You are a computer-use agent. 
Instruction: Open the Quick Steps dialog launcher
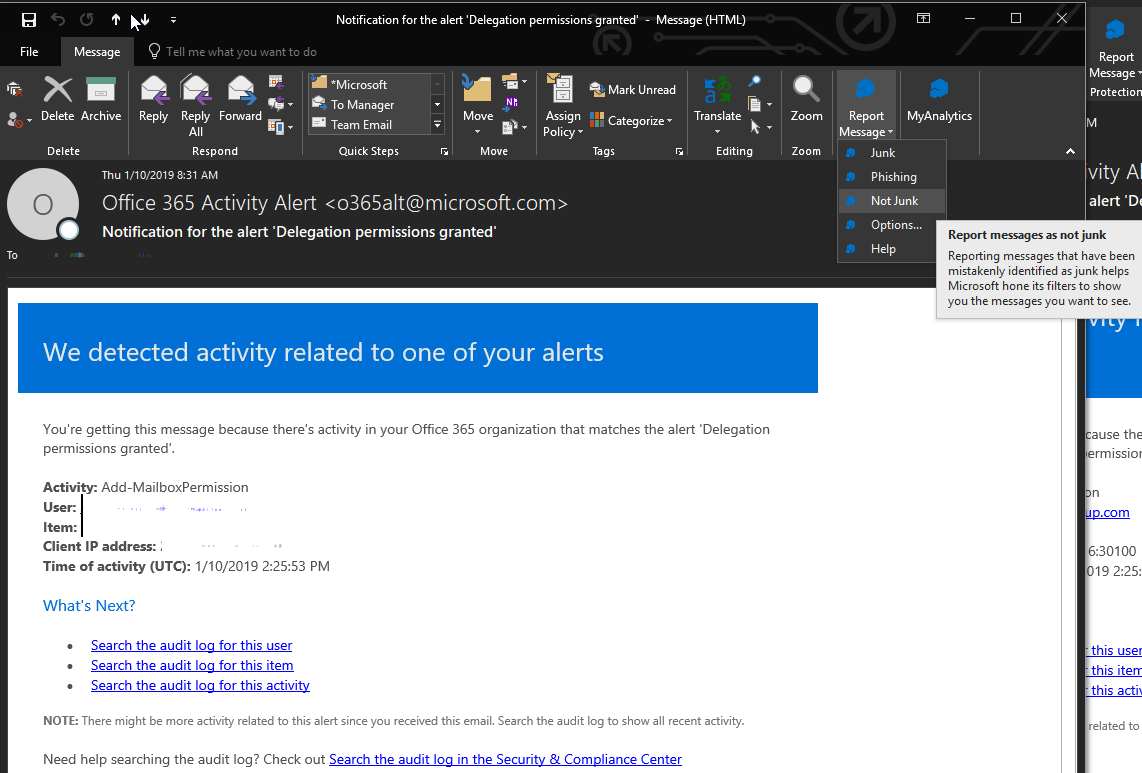[444, 152]
